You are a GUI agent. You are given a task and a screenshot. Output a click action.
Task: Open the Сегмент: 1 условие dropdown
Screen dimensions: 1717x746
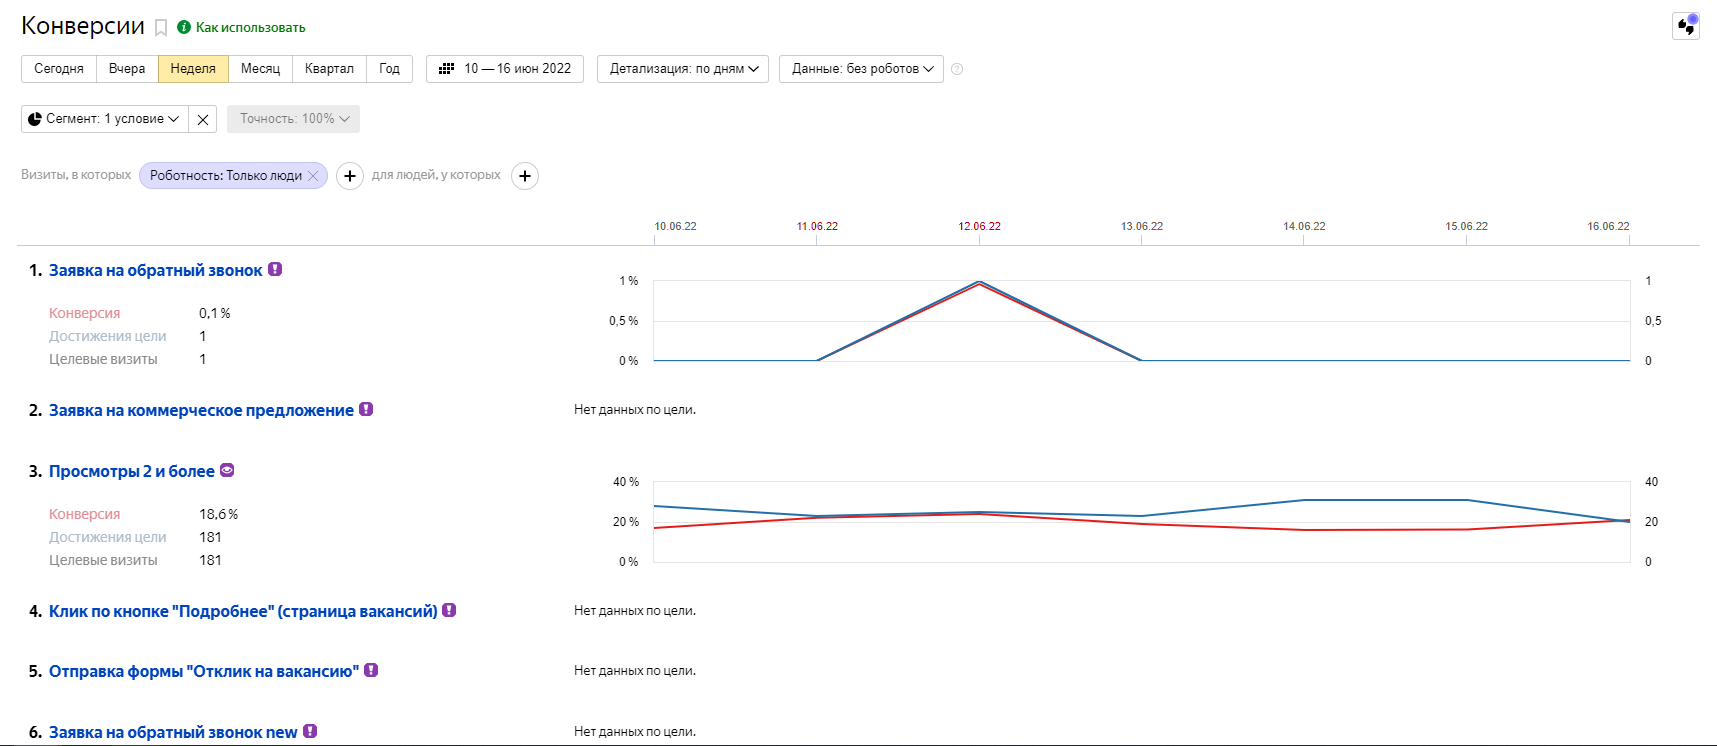coord(105,119)
